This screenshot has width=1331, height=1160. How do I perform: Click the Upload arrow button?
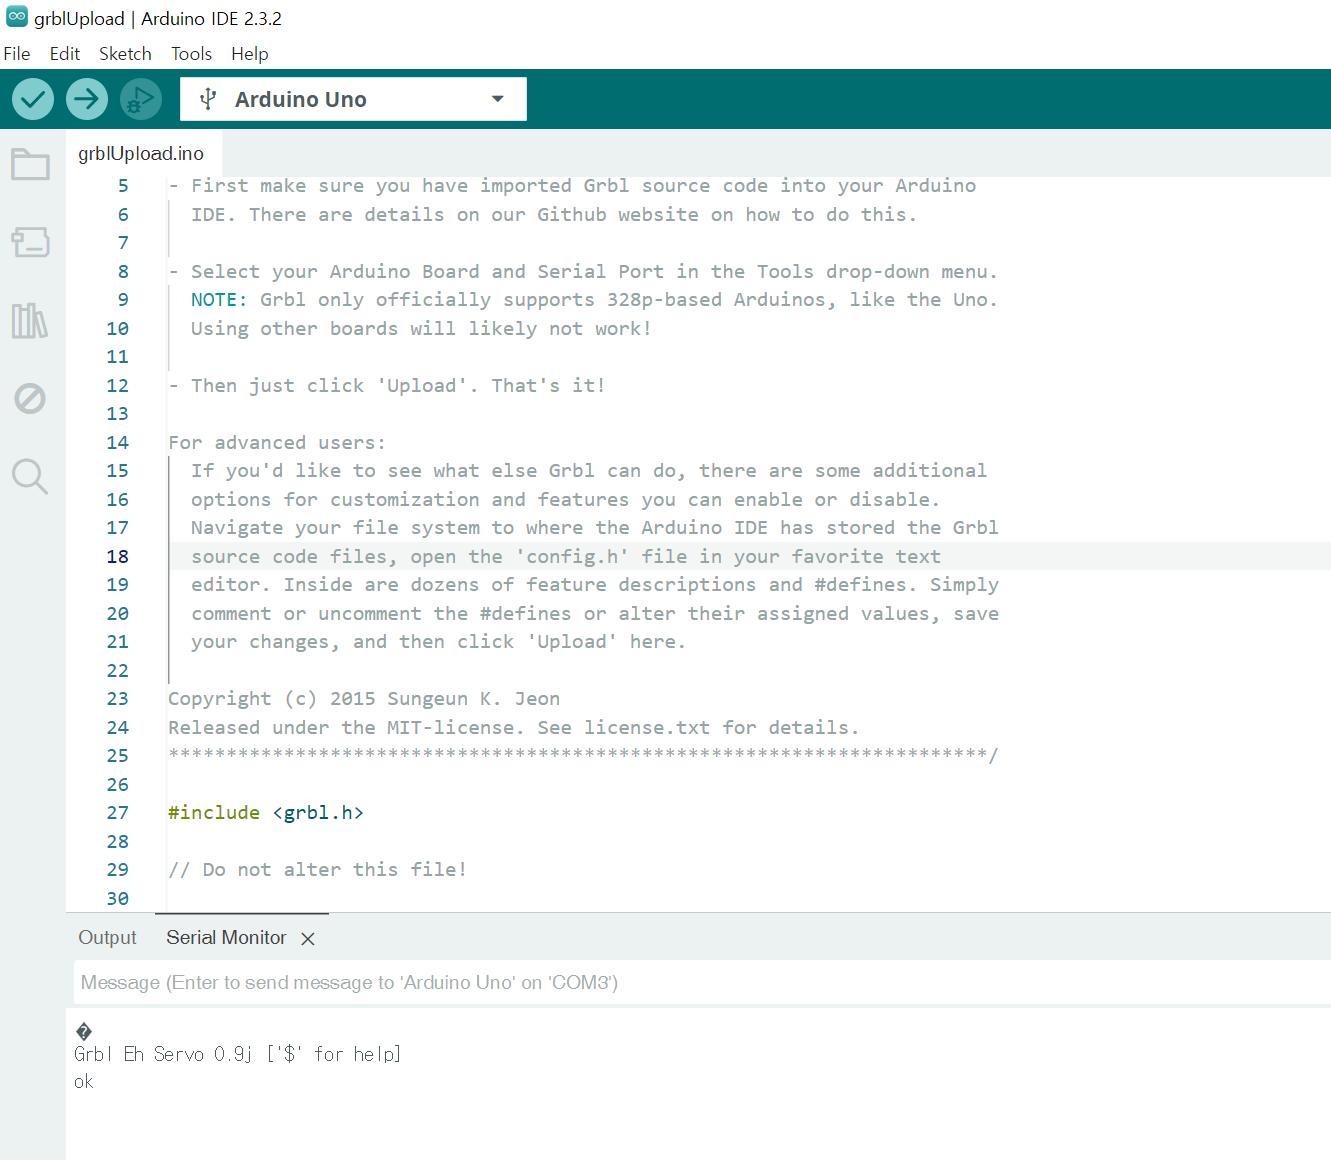coord(87,99)
